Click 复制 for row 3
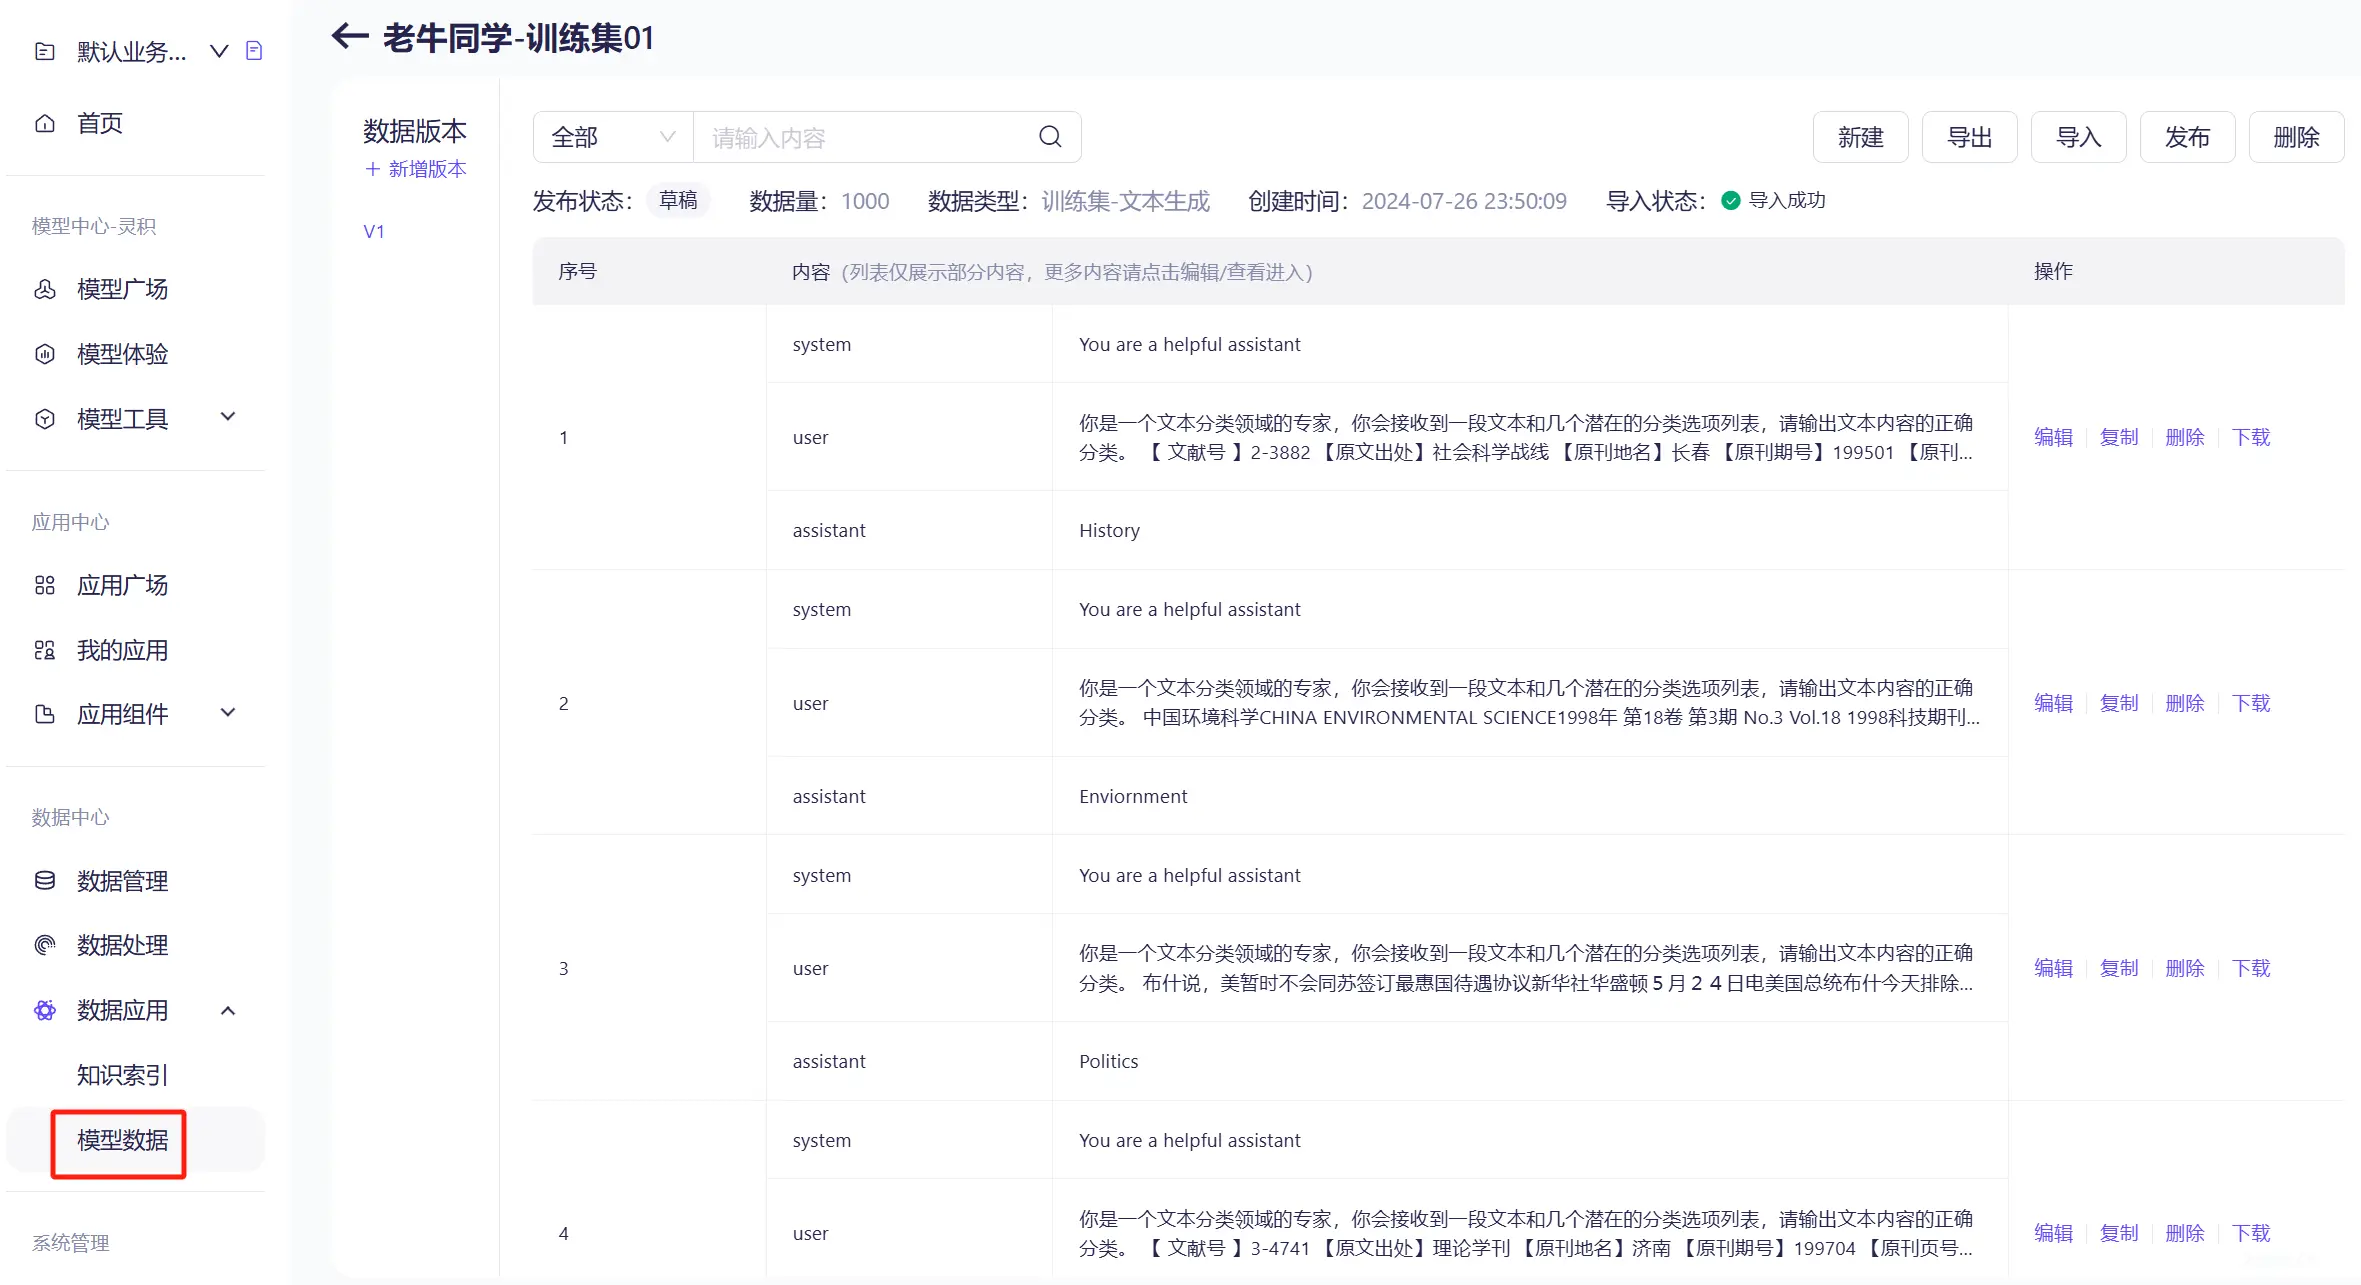 tap(2119, 968)
